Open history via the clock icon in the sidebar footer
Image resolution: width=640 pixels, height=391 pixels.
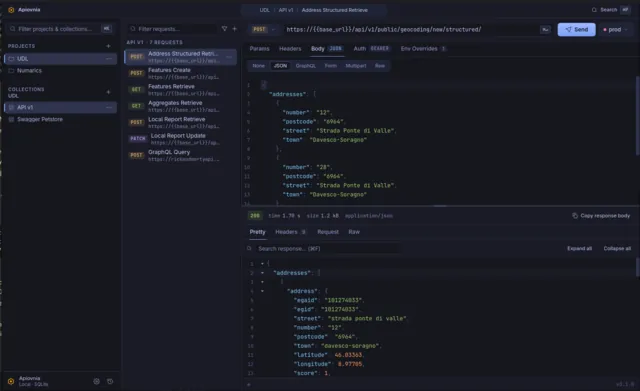(x=110, y=381)
